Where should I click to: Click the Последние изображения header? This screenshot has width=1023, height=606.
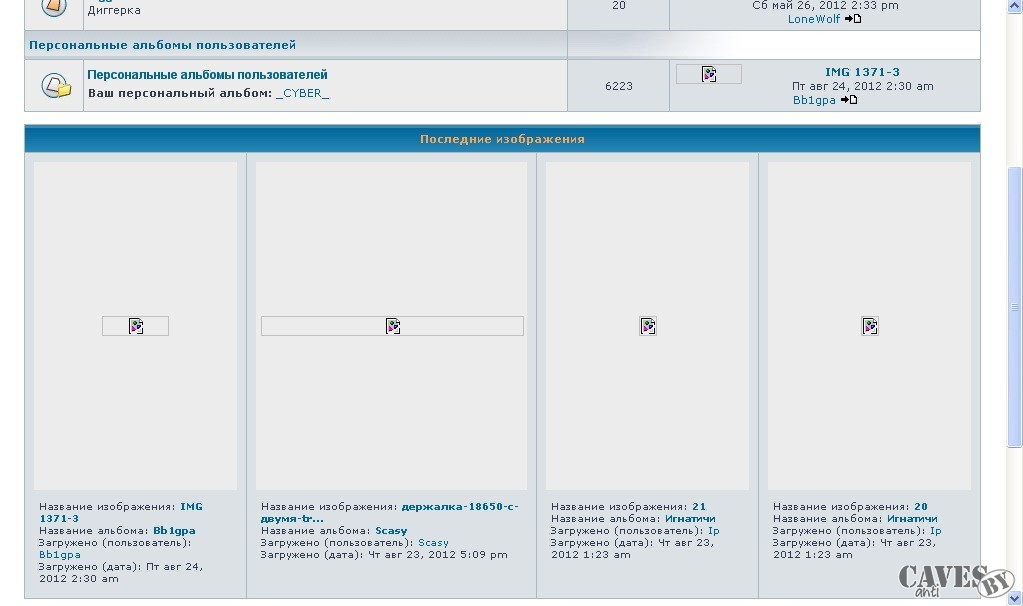pyautogui.click(x=502, y=139)
